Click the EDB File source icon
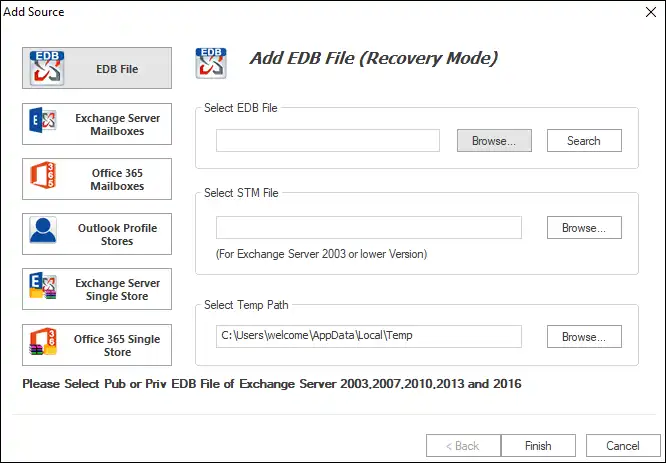This screenshot has height=463, width=666. click(x=47, y=68)
